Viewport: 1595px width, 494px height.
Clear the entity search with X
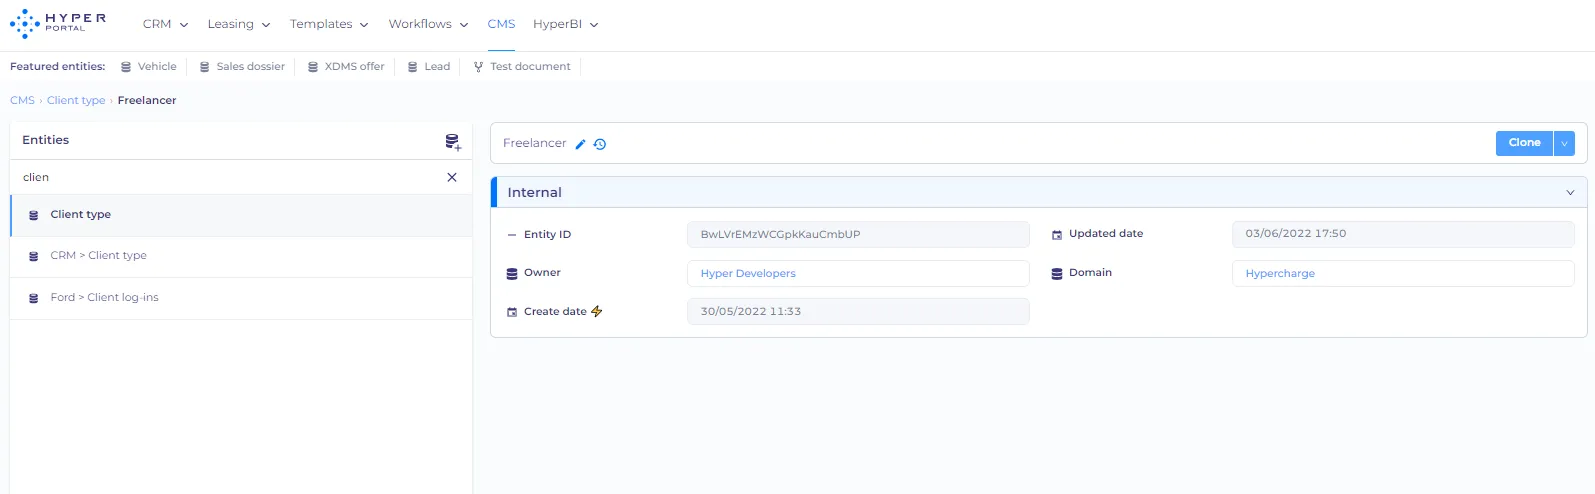tap(452, 177)
